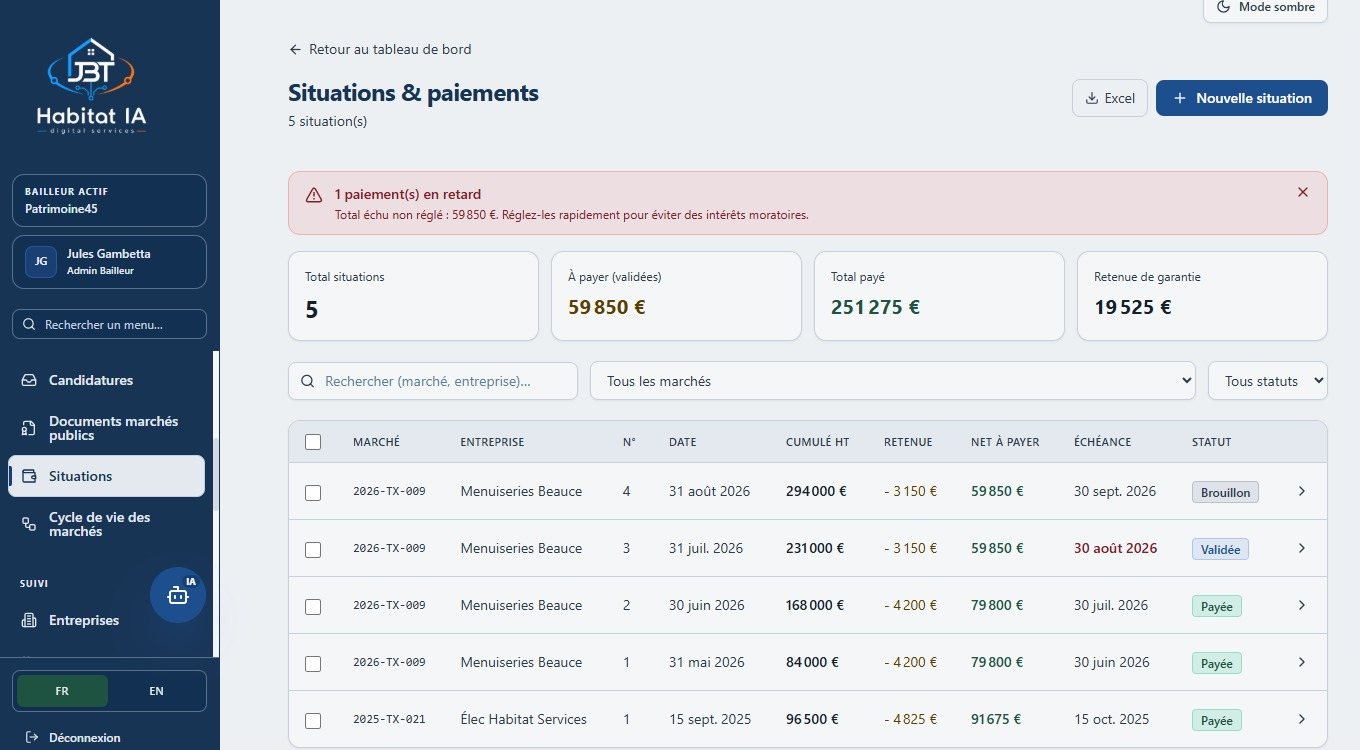Screen dimensions: 1360x750
Task: Click the JG user avatar
Action: click(41, 262)
